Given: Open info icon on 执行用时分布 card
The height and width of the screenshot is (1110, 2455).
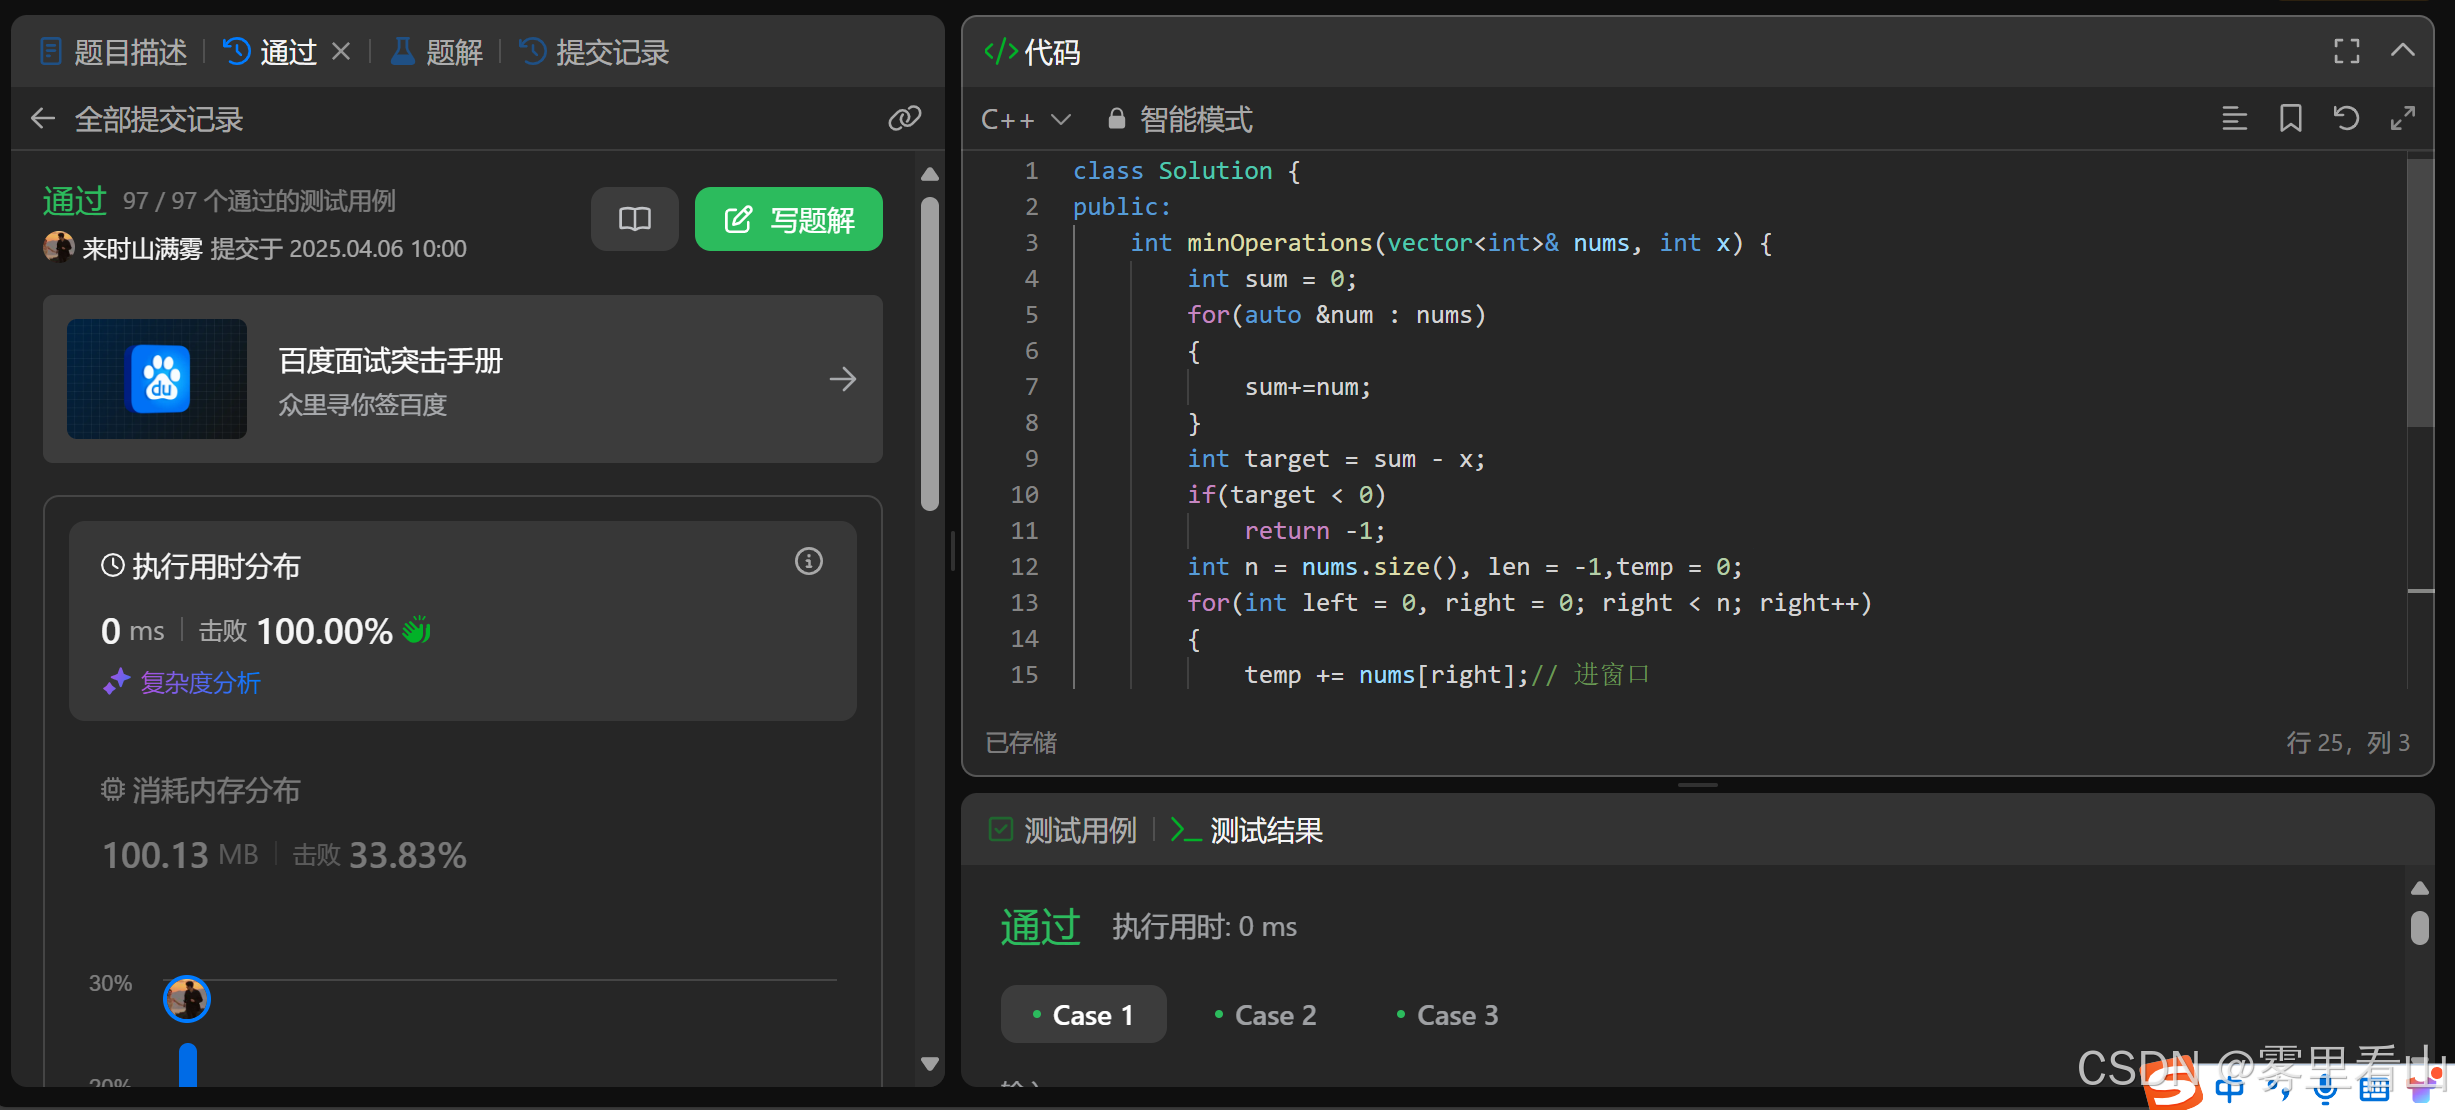Looking at the screenshot, I should [x=808, y=562].
